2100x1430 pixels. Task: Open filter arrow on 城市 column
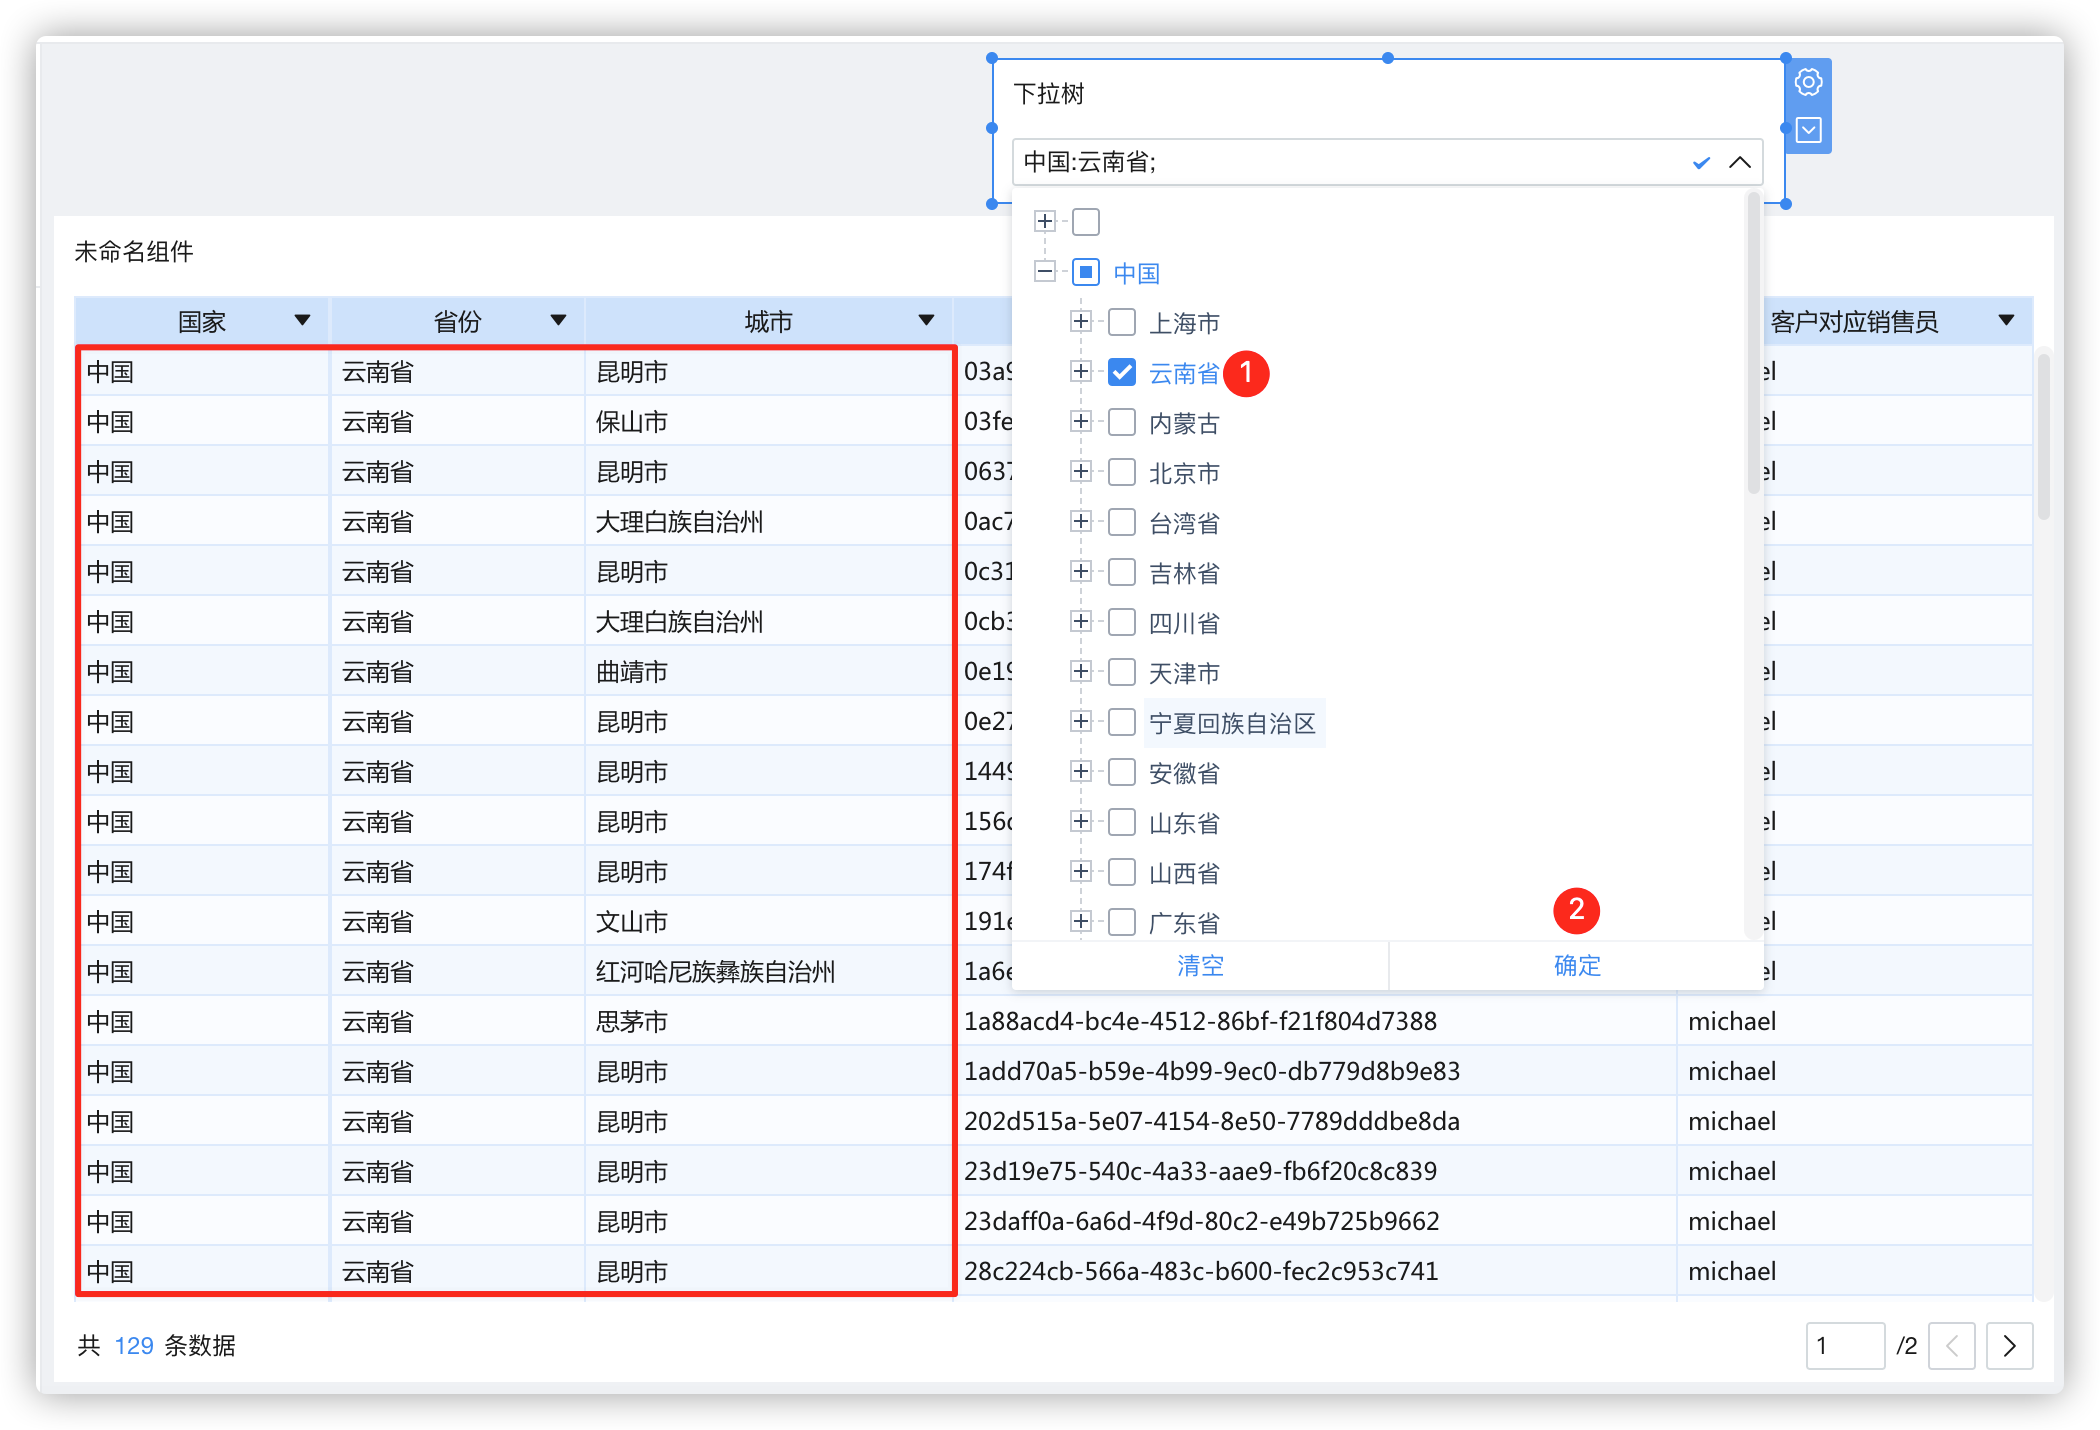(926, 320)
